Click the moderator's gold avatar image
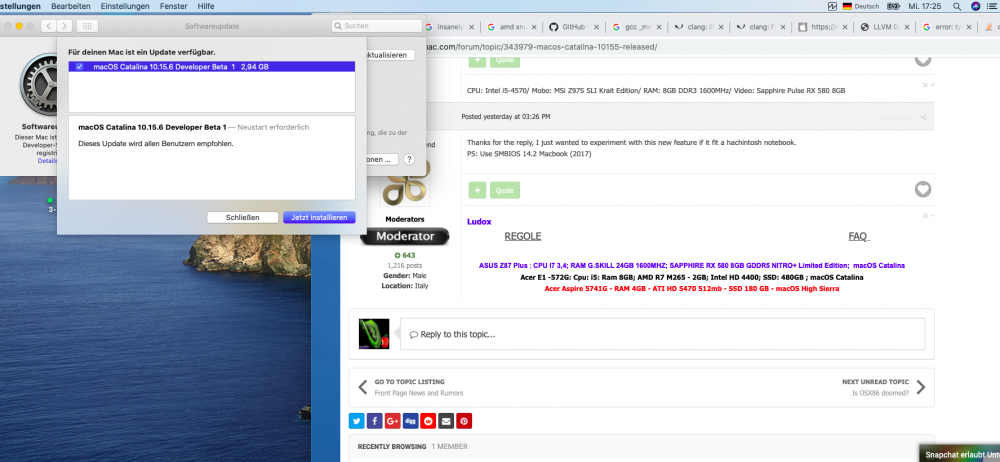 click(x=405, y=182)
